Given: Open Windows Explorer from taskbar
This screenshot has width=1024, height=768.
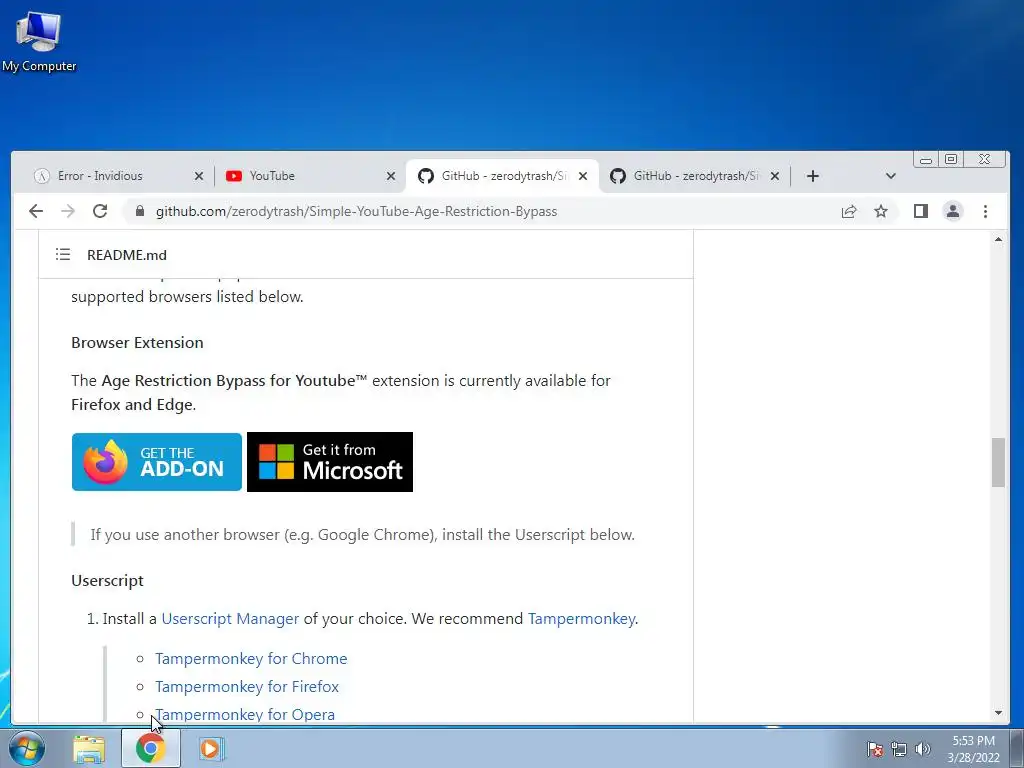Looking at the screenshot, I should click(x=89, y=748).
